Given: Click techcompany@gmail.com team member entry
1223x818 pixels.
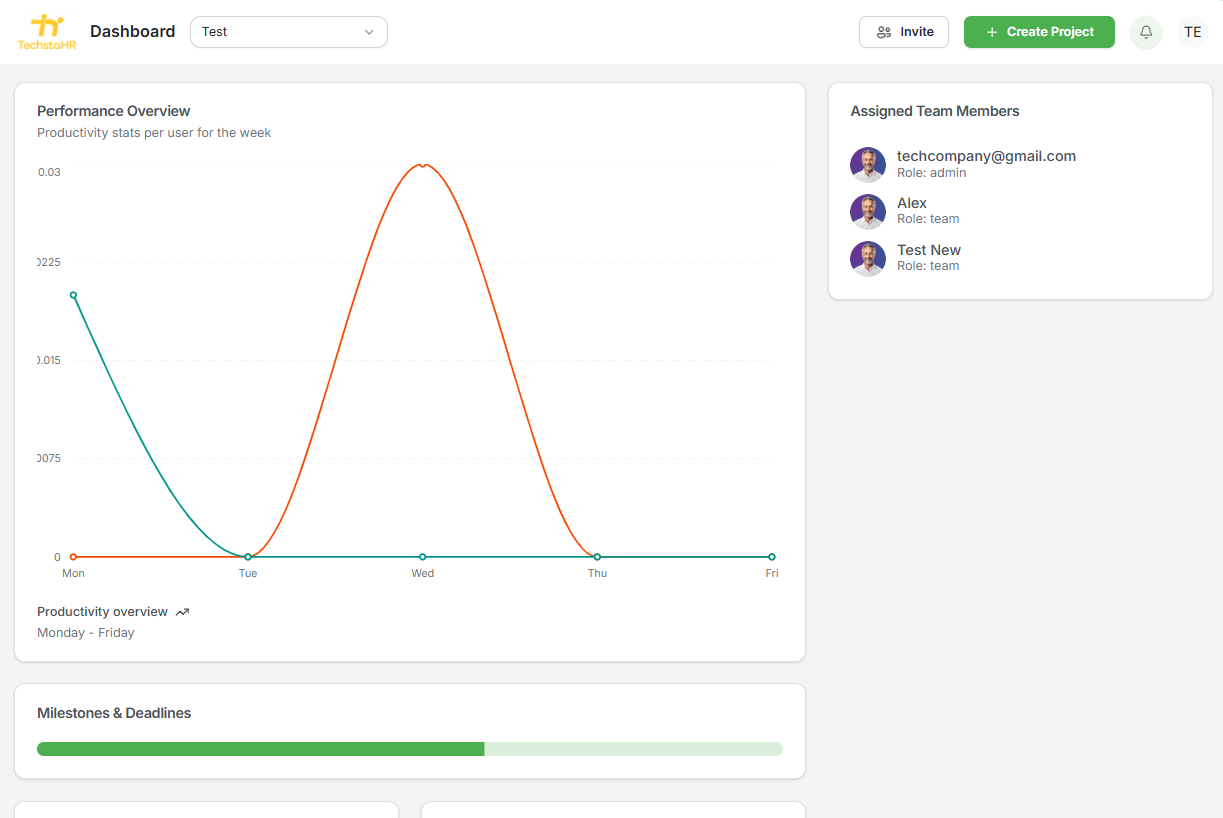Looking at the screenshot, I should (986, 156).
